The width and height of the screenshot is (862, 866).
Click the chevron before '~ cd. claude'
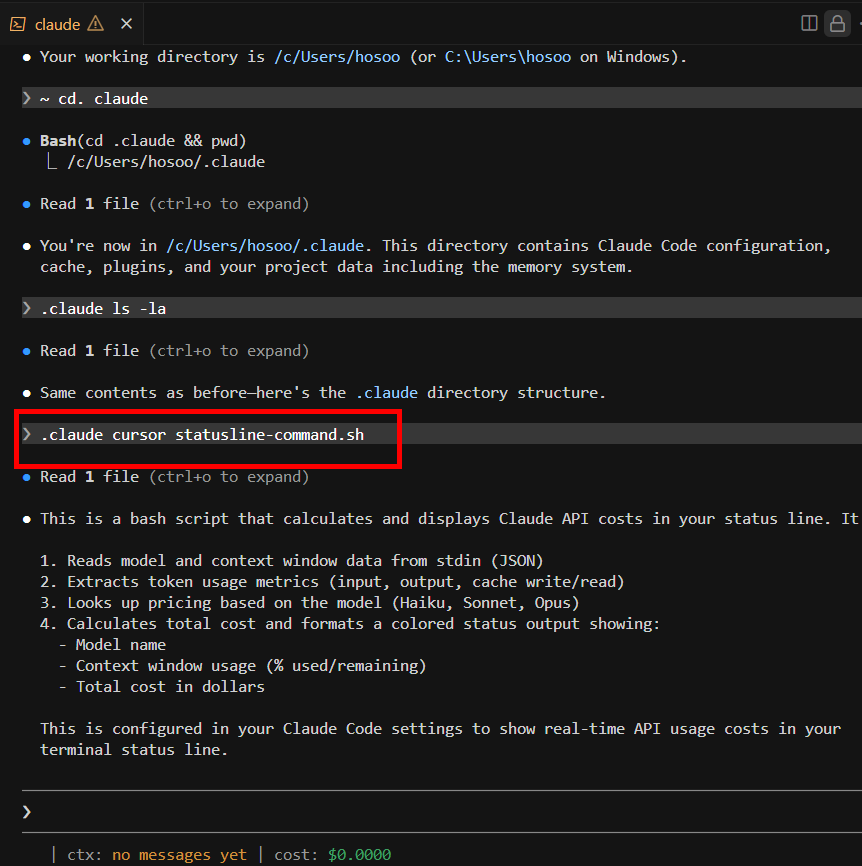coord(27,98)
